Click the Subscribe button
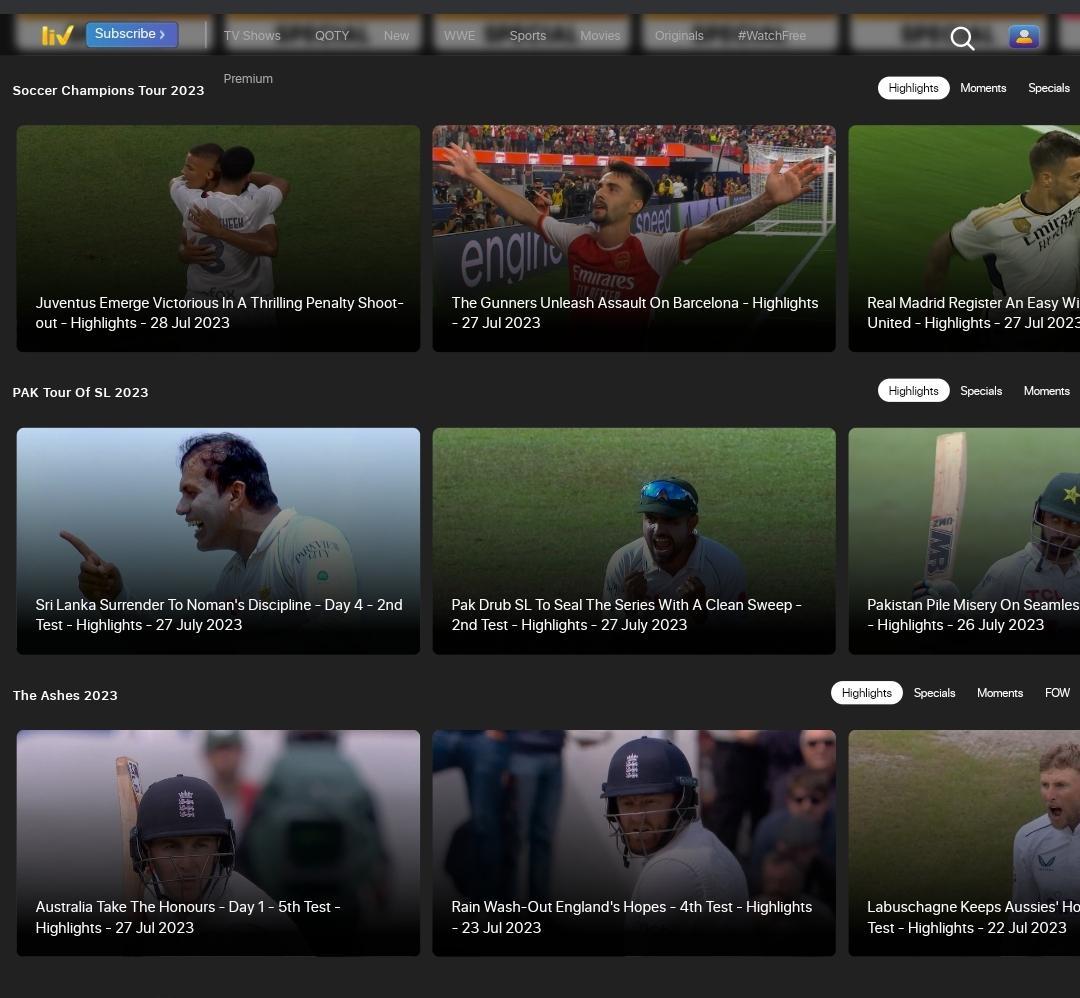This screenshot has width=1080, height=998. coord(132,34)
